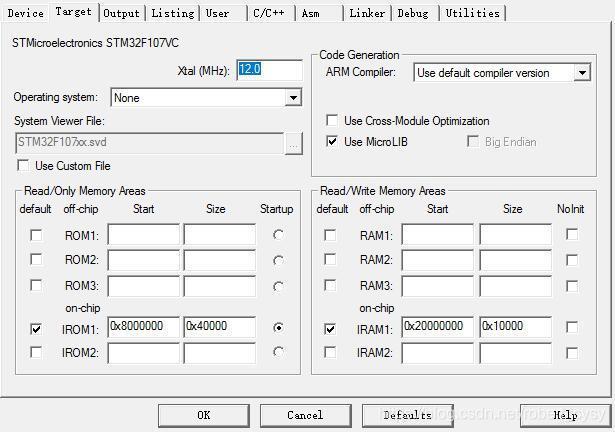Switch to the Linker tab
This screenshot has width=615, height=432.
click(x=367, y=13)
